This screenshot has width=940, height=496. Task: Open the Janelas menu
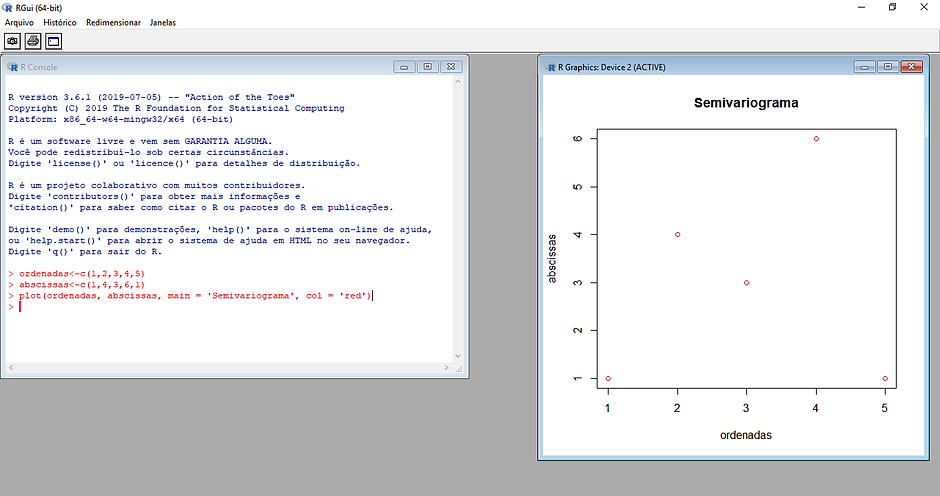point(163,23)
